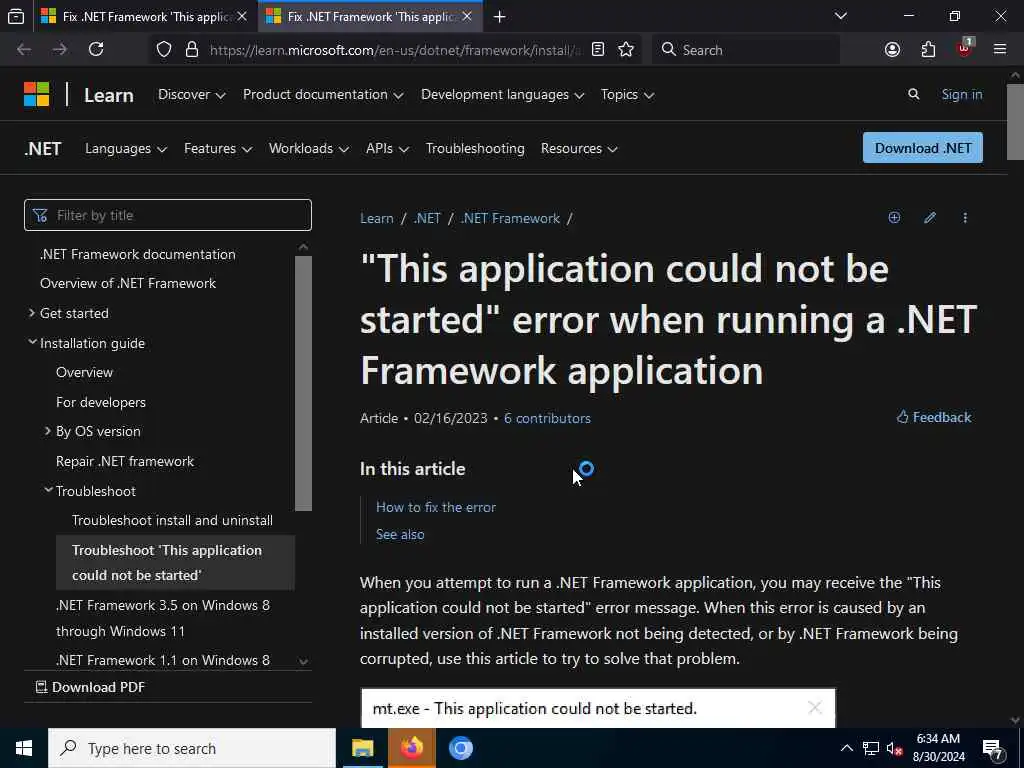This screenshot has height=768, width=1024.
Task: Click the Windows Start button
Action: click(x=24, y=748)
